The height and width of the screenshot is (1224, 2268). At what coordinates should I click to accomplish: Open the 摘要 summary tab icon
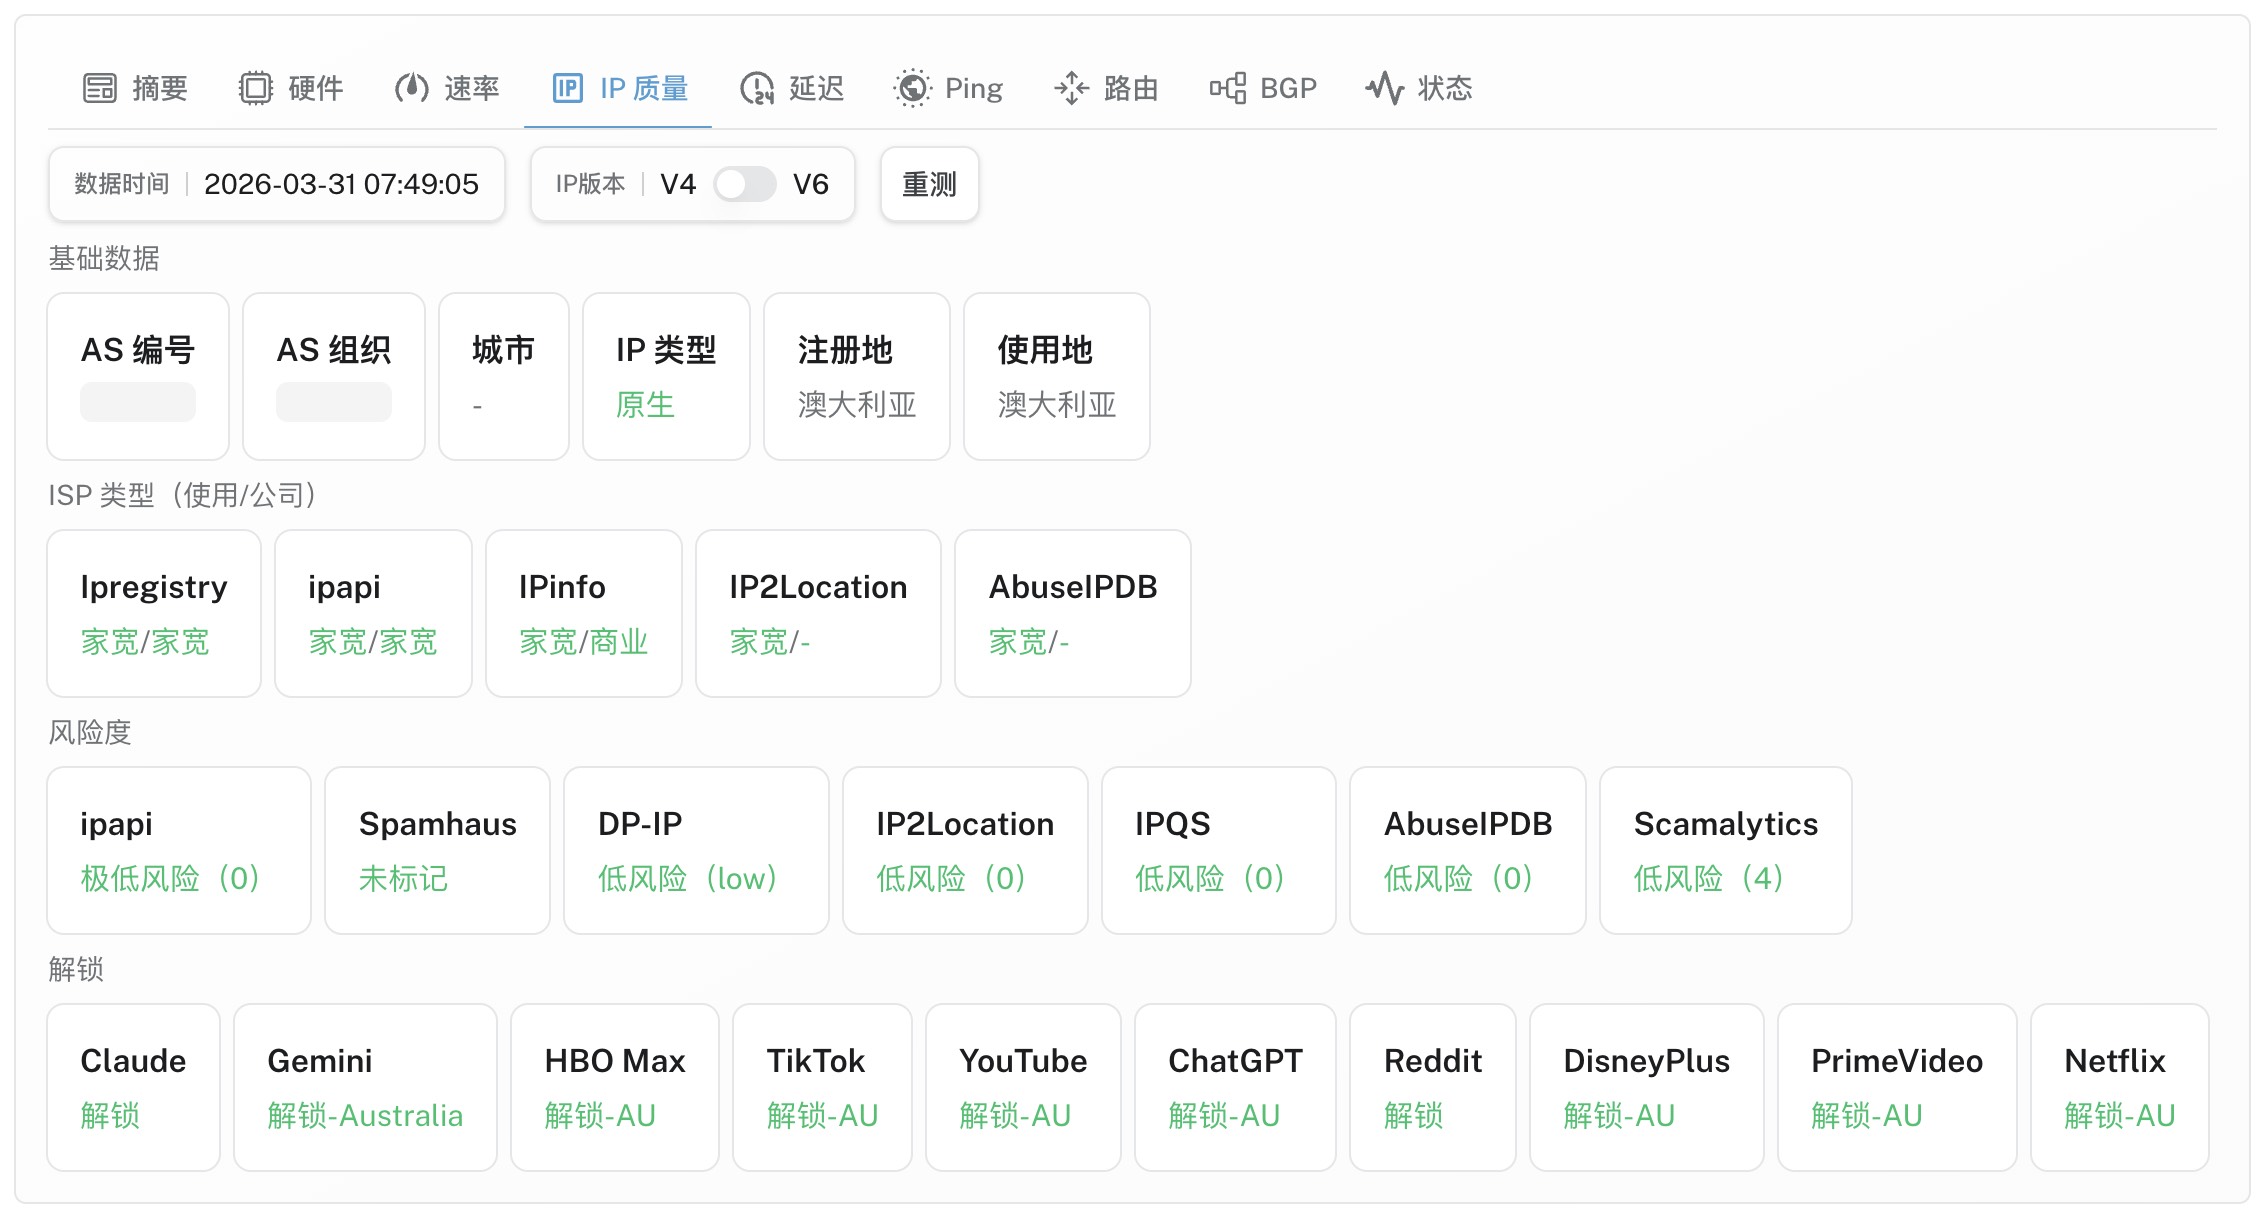(99, 88)
